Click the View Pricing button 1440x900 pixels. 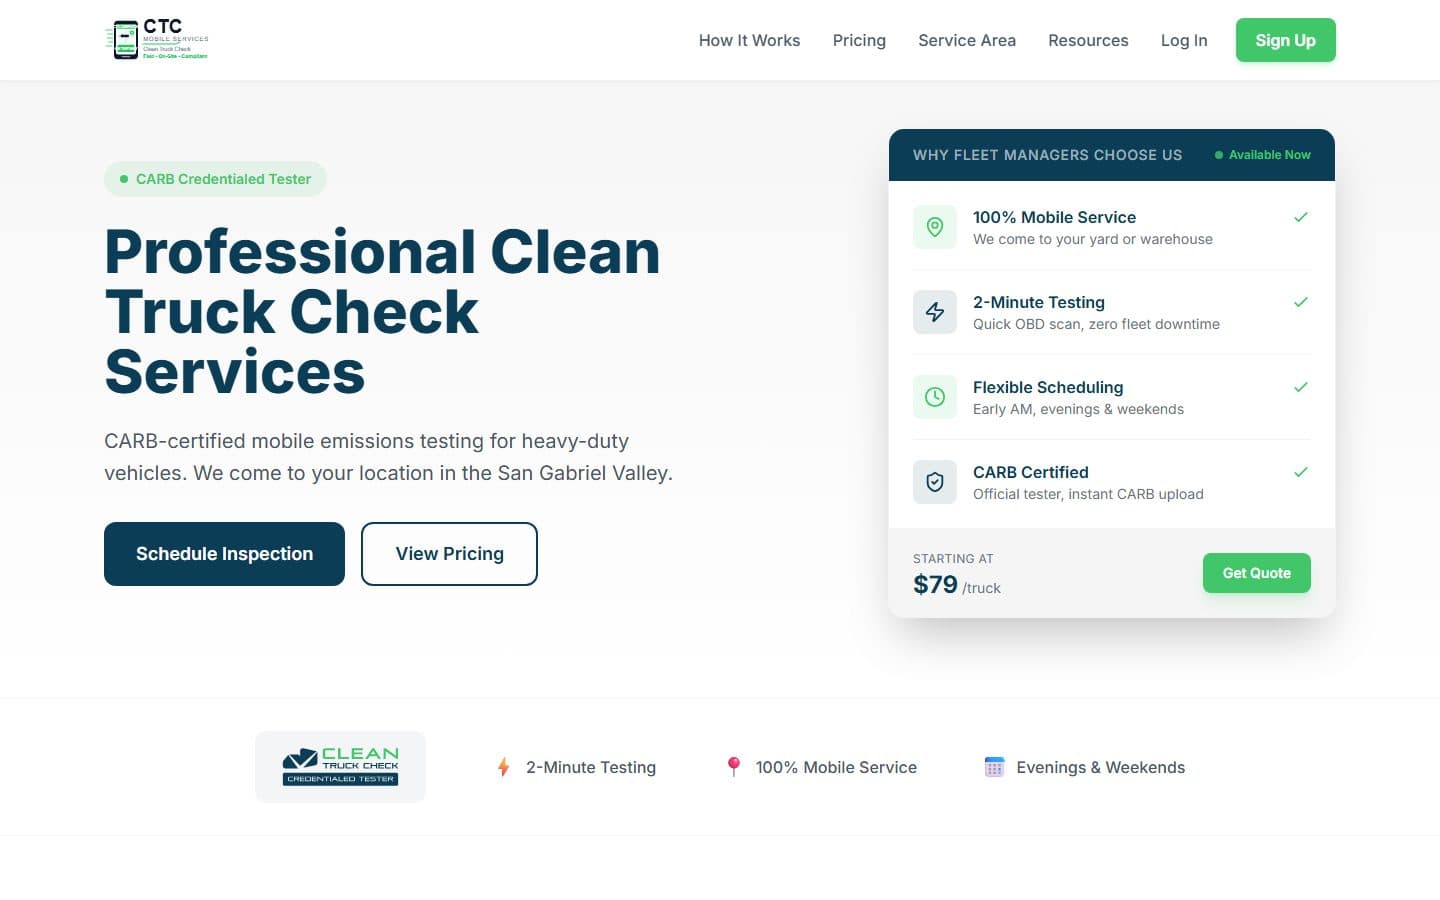click(x=449, y=554)
